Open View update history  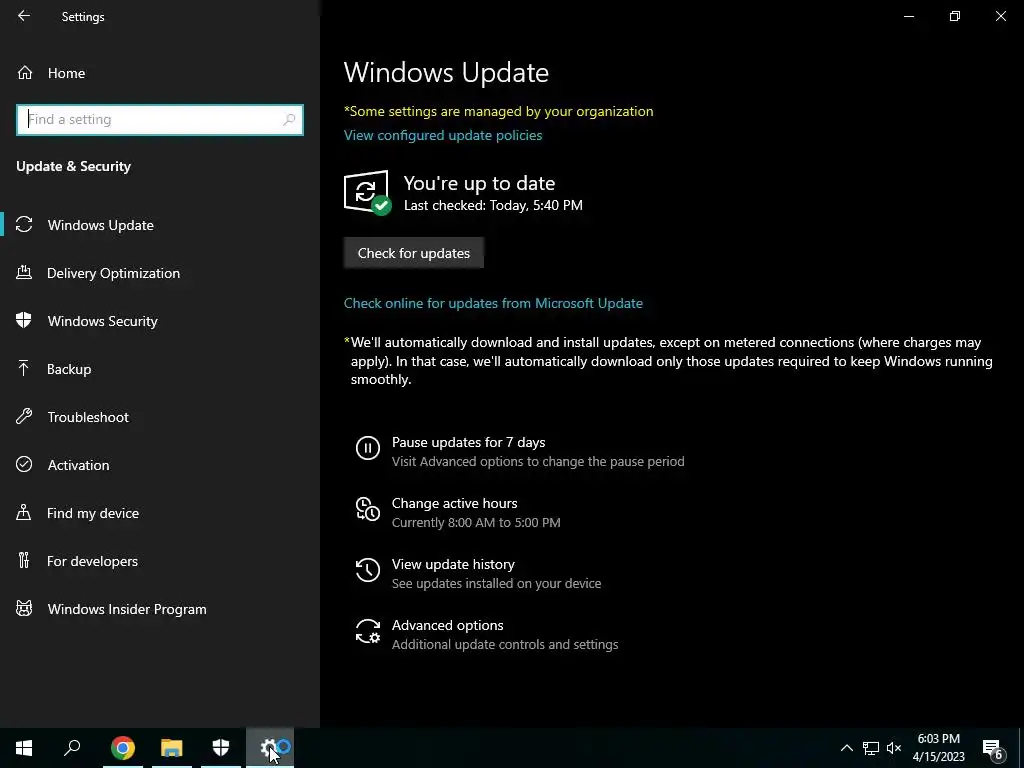453,564
